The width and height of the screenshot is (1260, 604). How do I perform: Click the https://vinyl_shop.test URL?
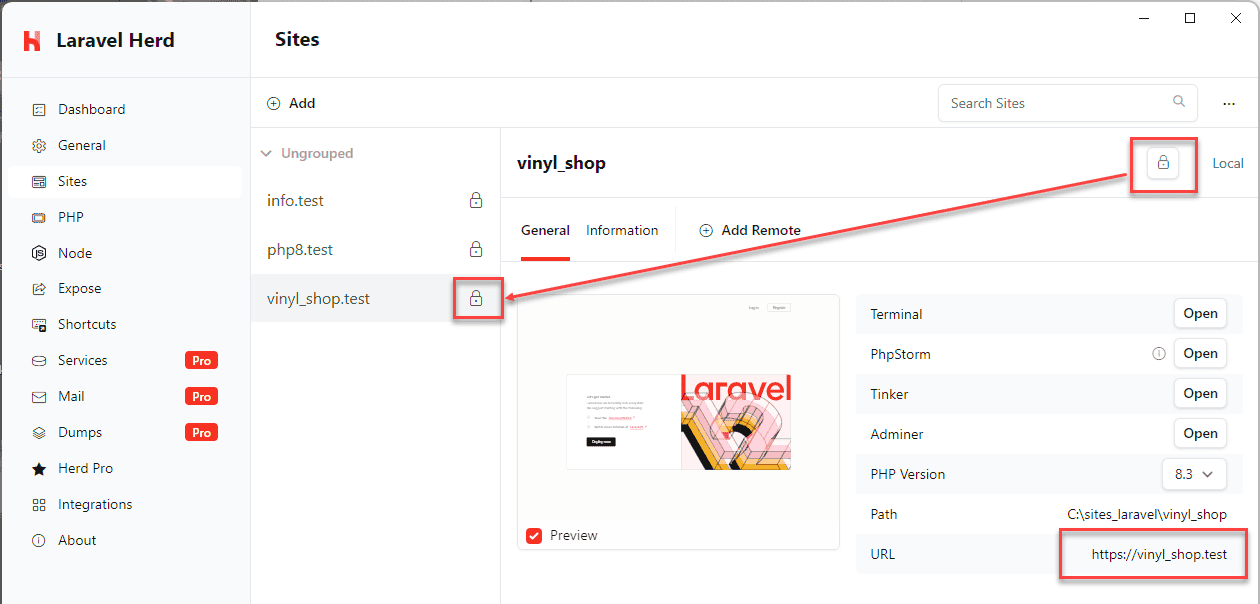tap(1159, 554)
